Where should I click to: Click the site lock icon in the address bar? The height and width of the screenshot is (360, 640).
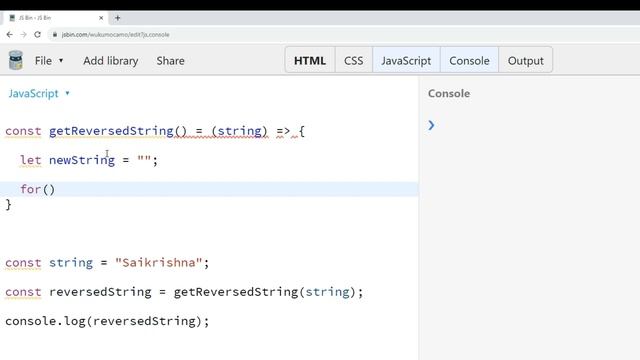[55, 35]
